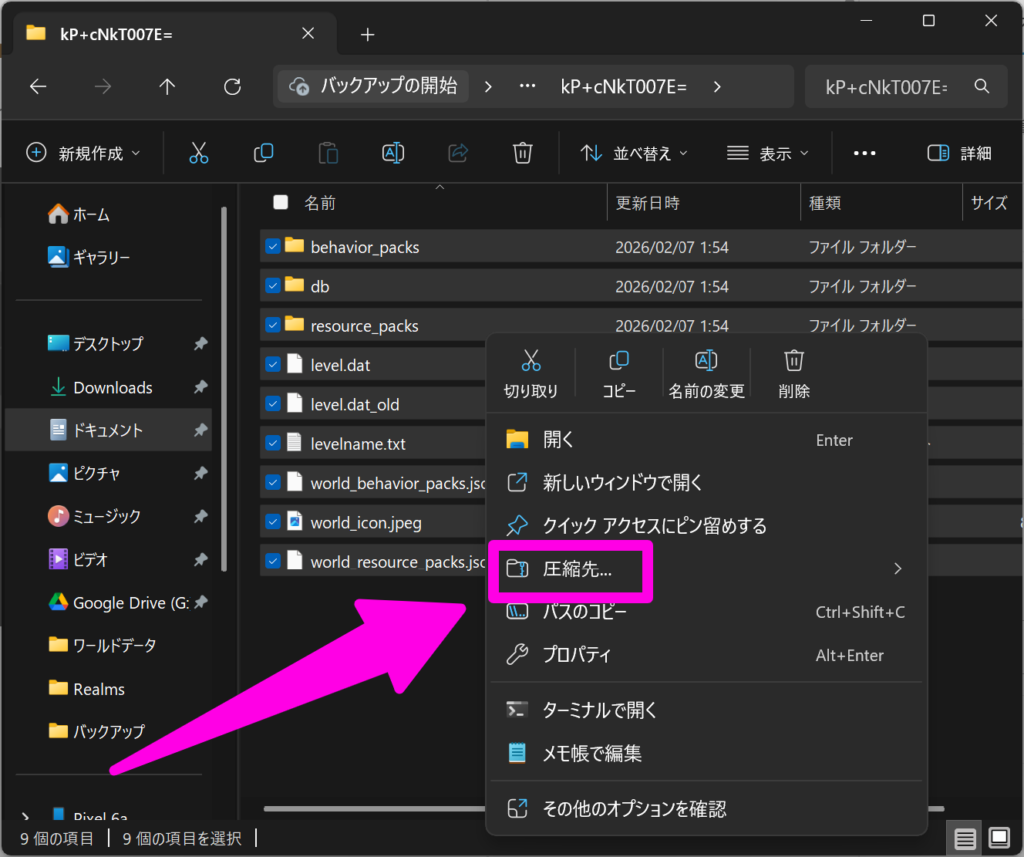1024x857 pixels.
Task: Go up one folder with Up arrow
Action: click(167, 87)
